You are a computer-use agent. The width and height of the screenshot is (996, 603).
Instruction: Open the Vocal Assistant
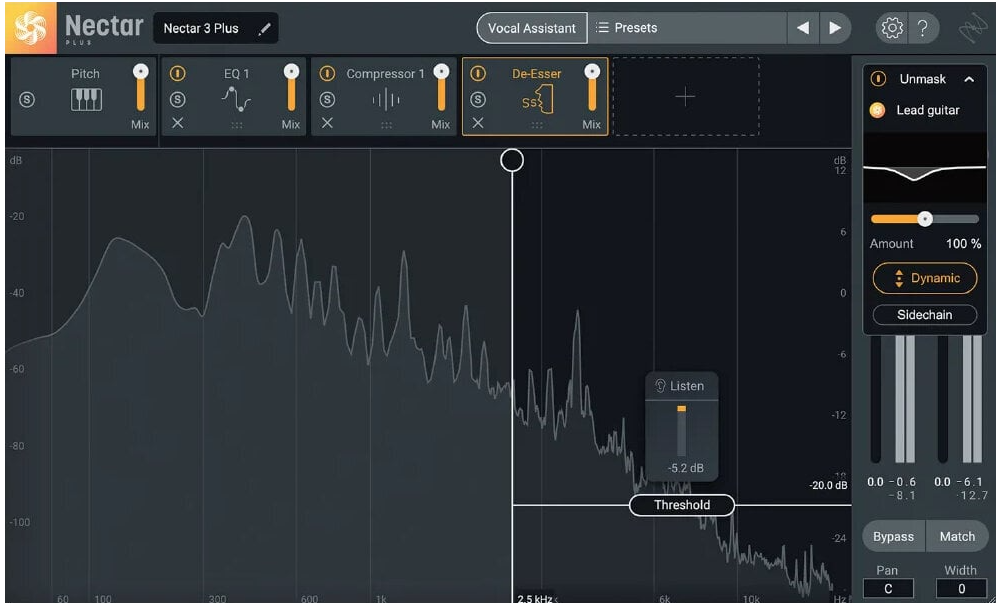pos(531,28)
